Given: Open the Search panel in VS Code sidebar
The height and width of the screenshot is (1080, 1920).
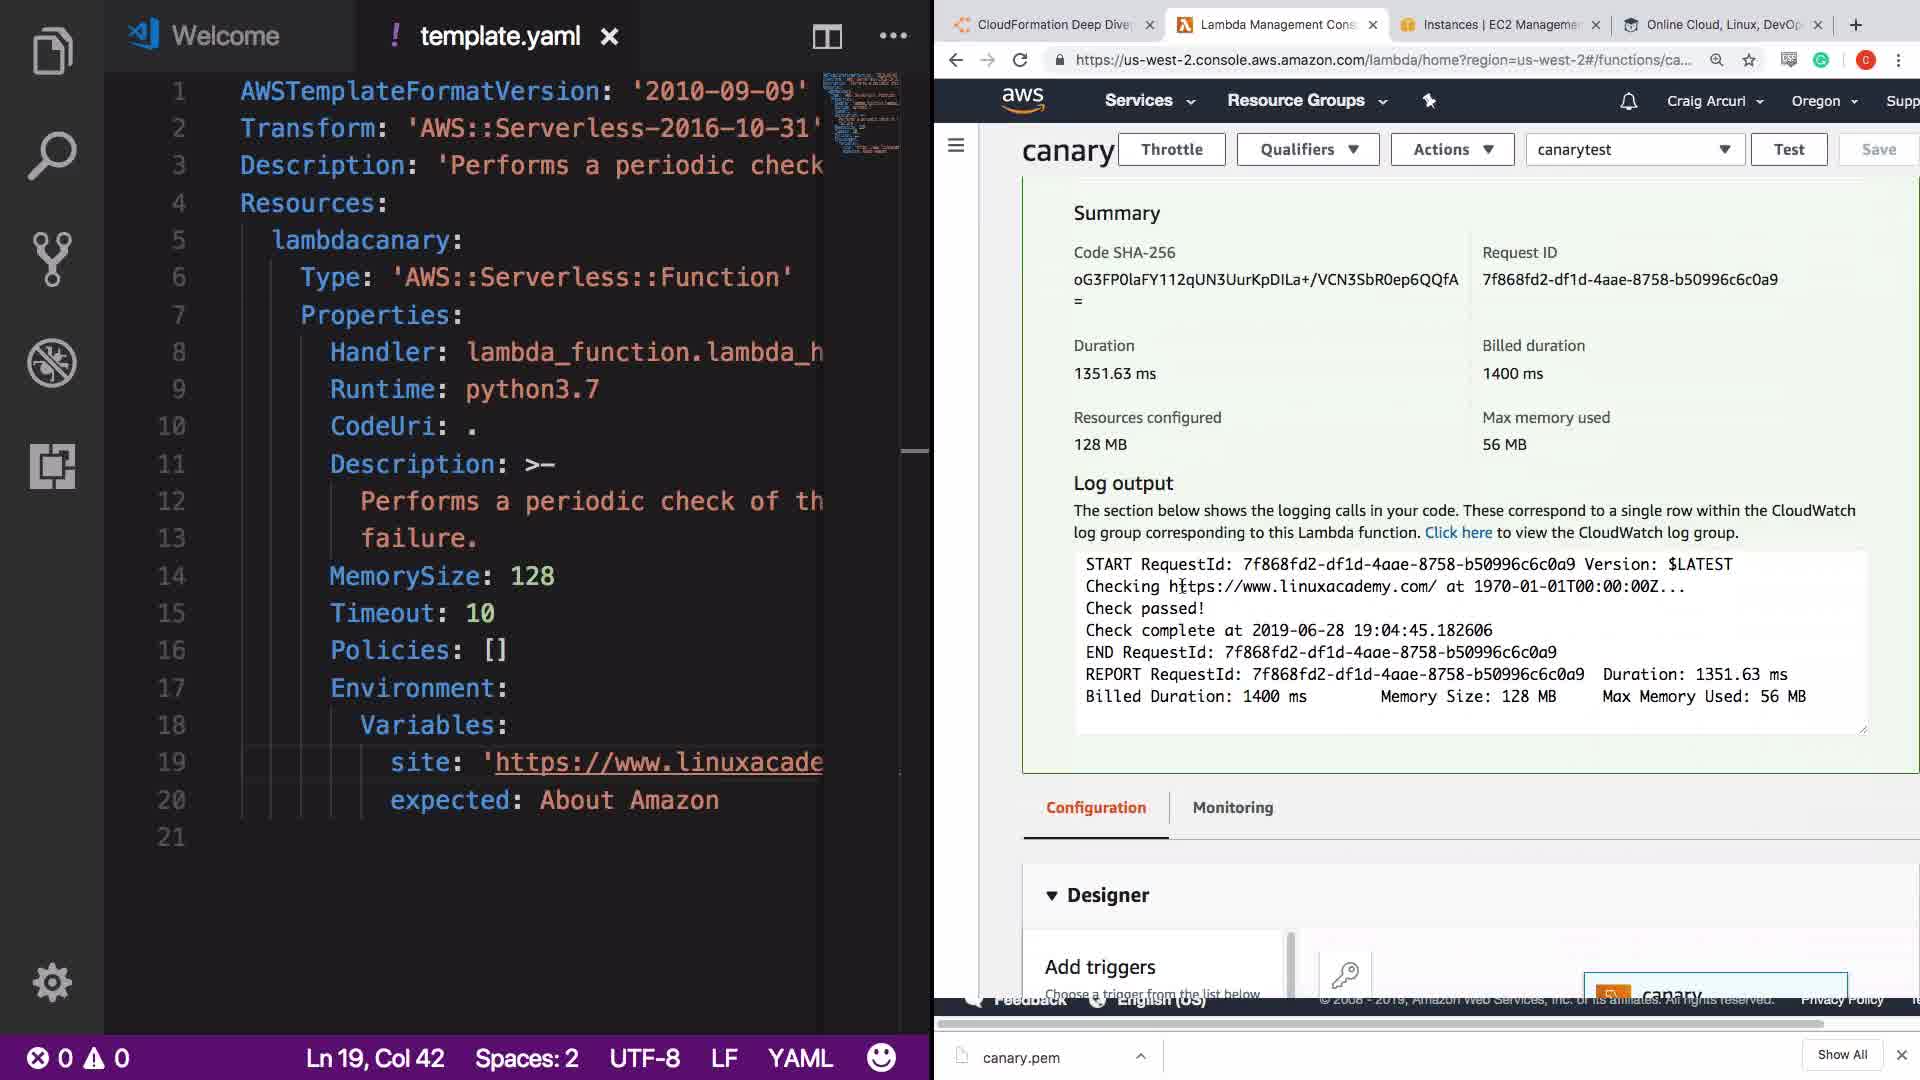Looking at the screenshot, I should click(52, 156).
